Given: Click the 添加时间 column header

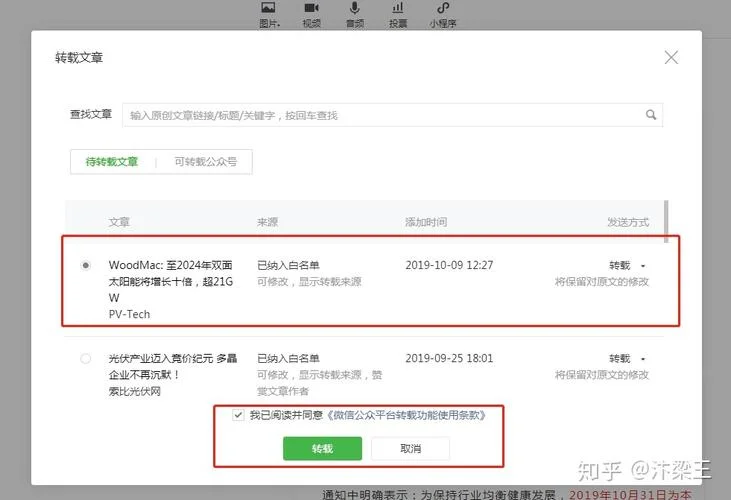Looking at the screenshot, I should point(426,222).
